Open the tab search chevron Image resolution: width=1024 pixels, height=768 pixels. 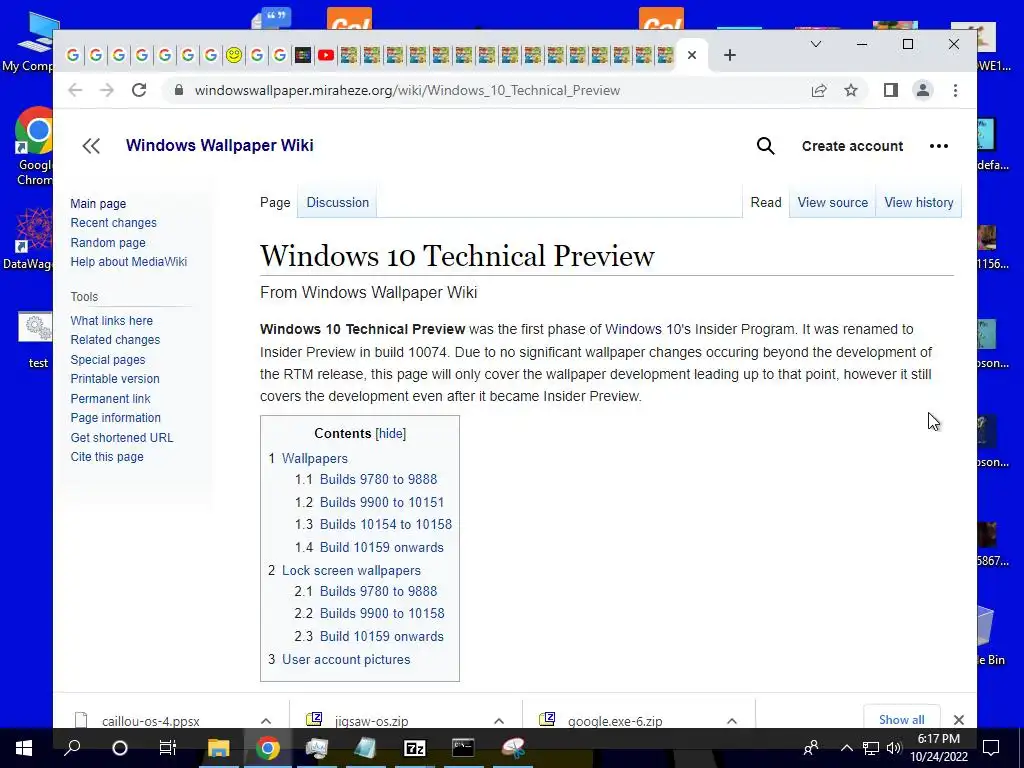point(816,44)
